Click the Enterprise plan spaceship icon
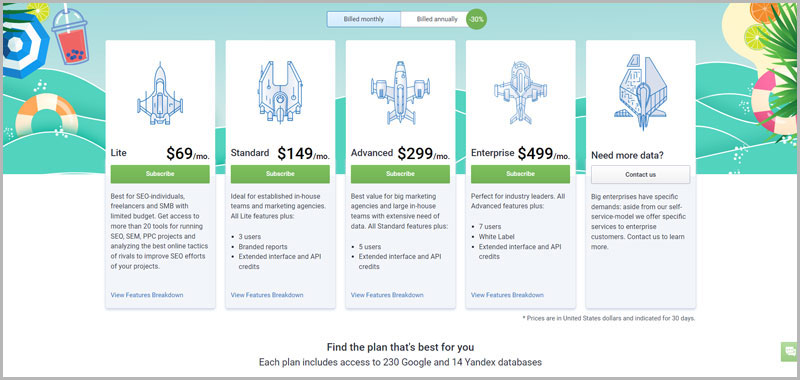Viewport: 800px width, 380px height. point(520,93)
